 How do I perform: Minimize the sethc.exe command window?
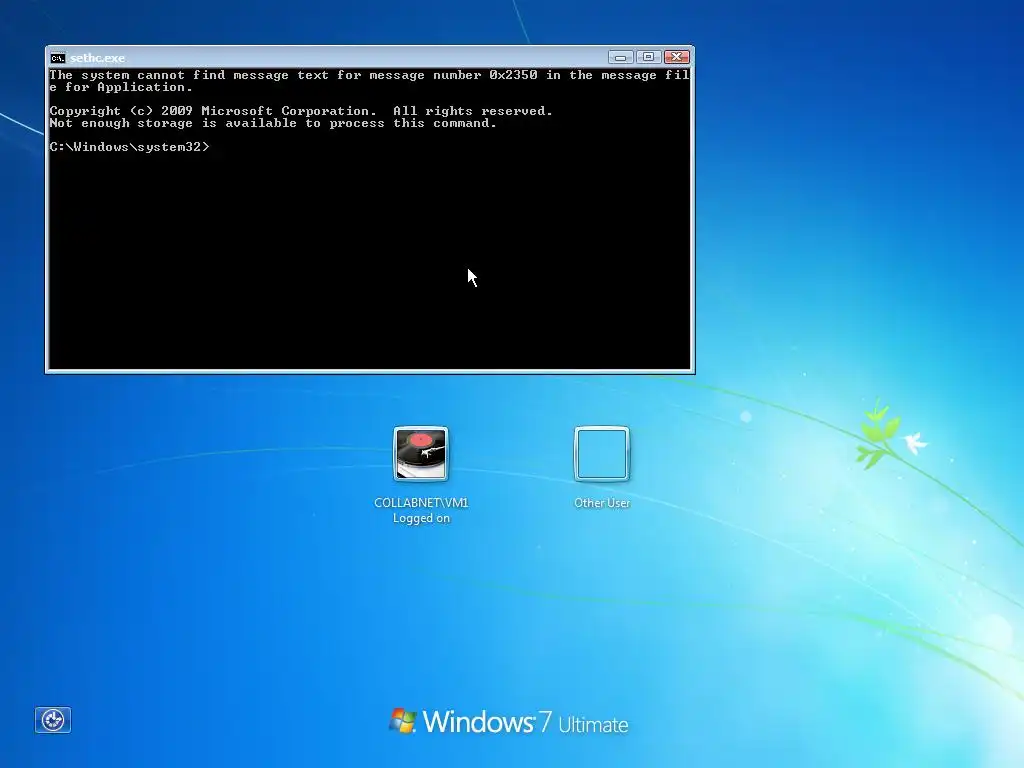[620, 57]
